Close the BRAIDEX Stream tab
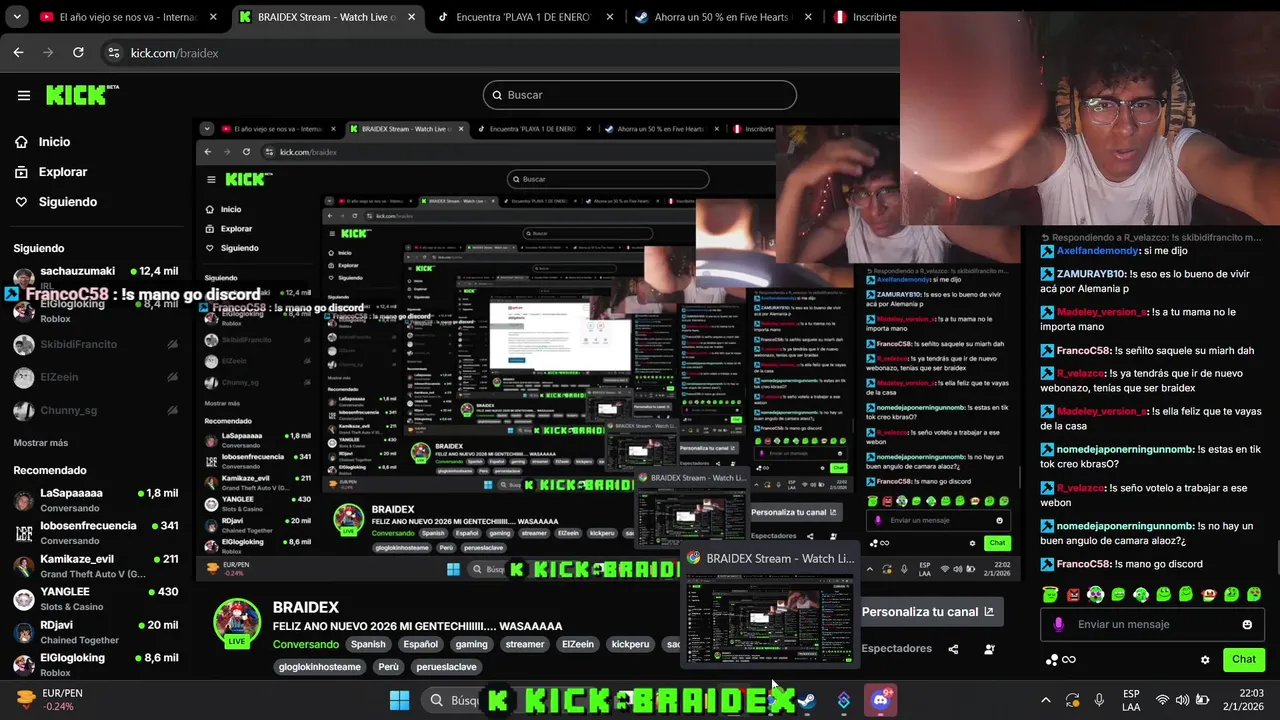 (x=412, y=17)
